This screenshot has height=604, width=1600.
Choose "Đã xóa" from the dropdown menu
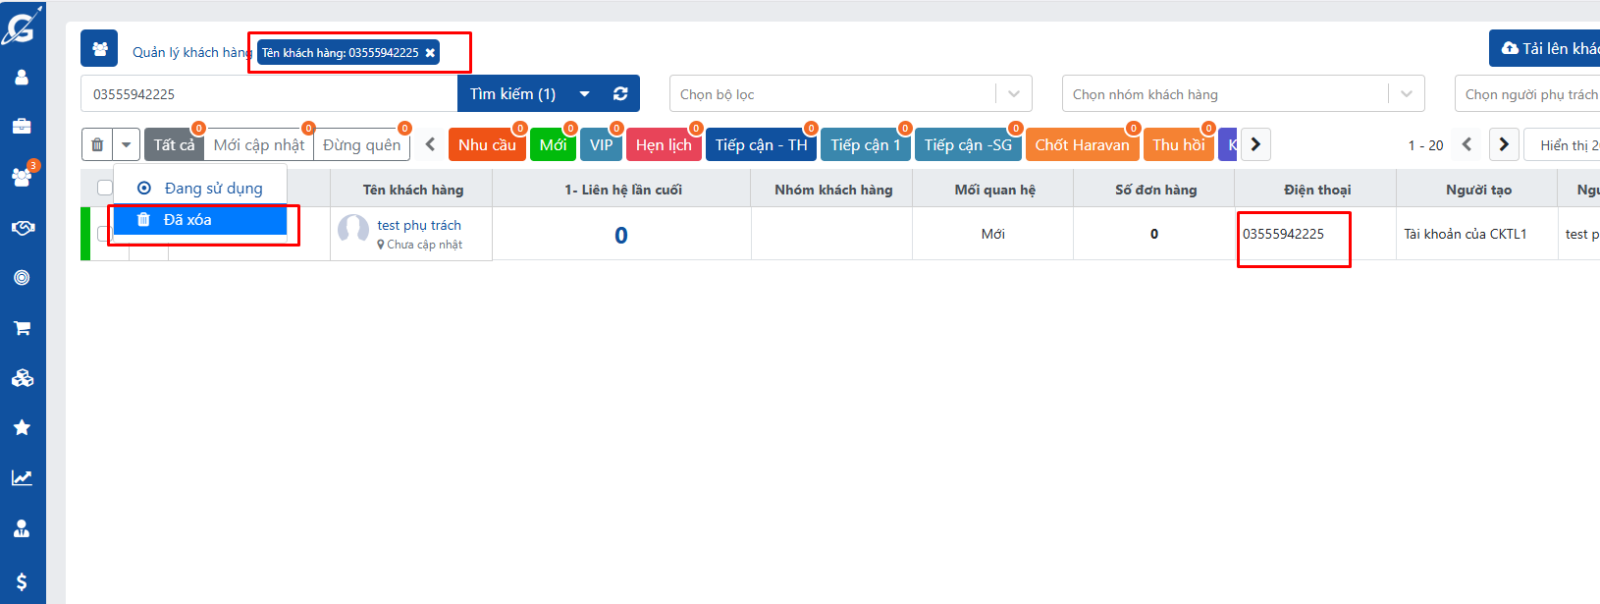(188, 220)
